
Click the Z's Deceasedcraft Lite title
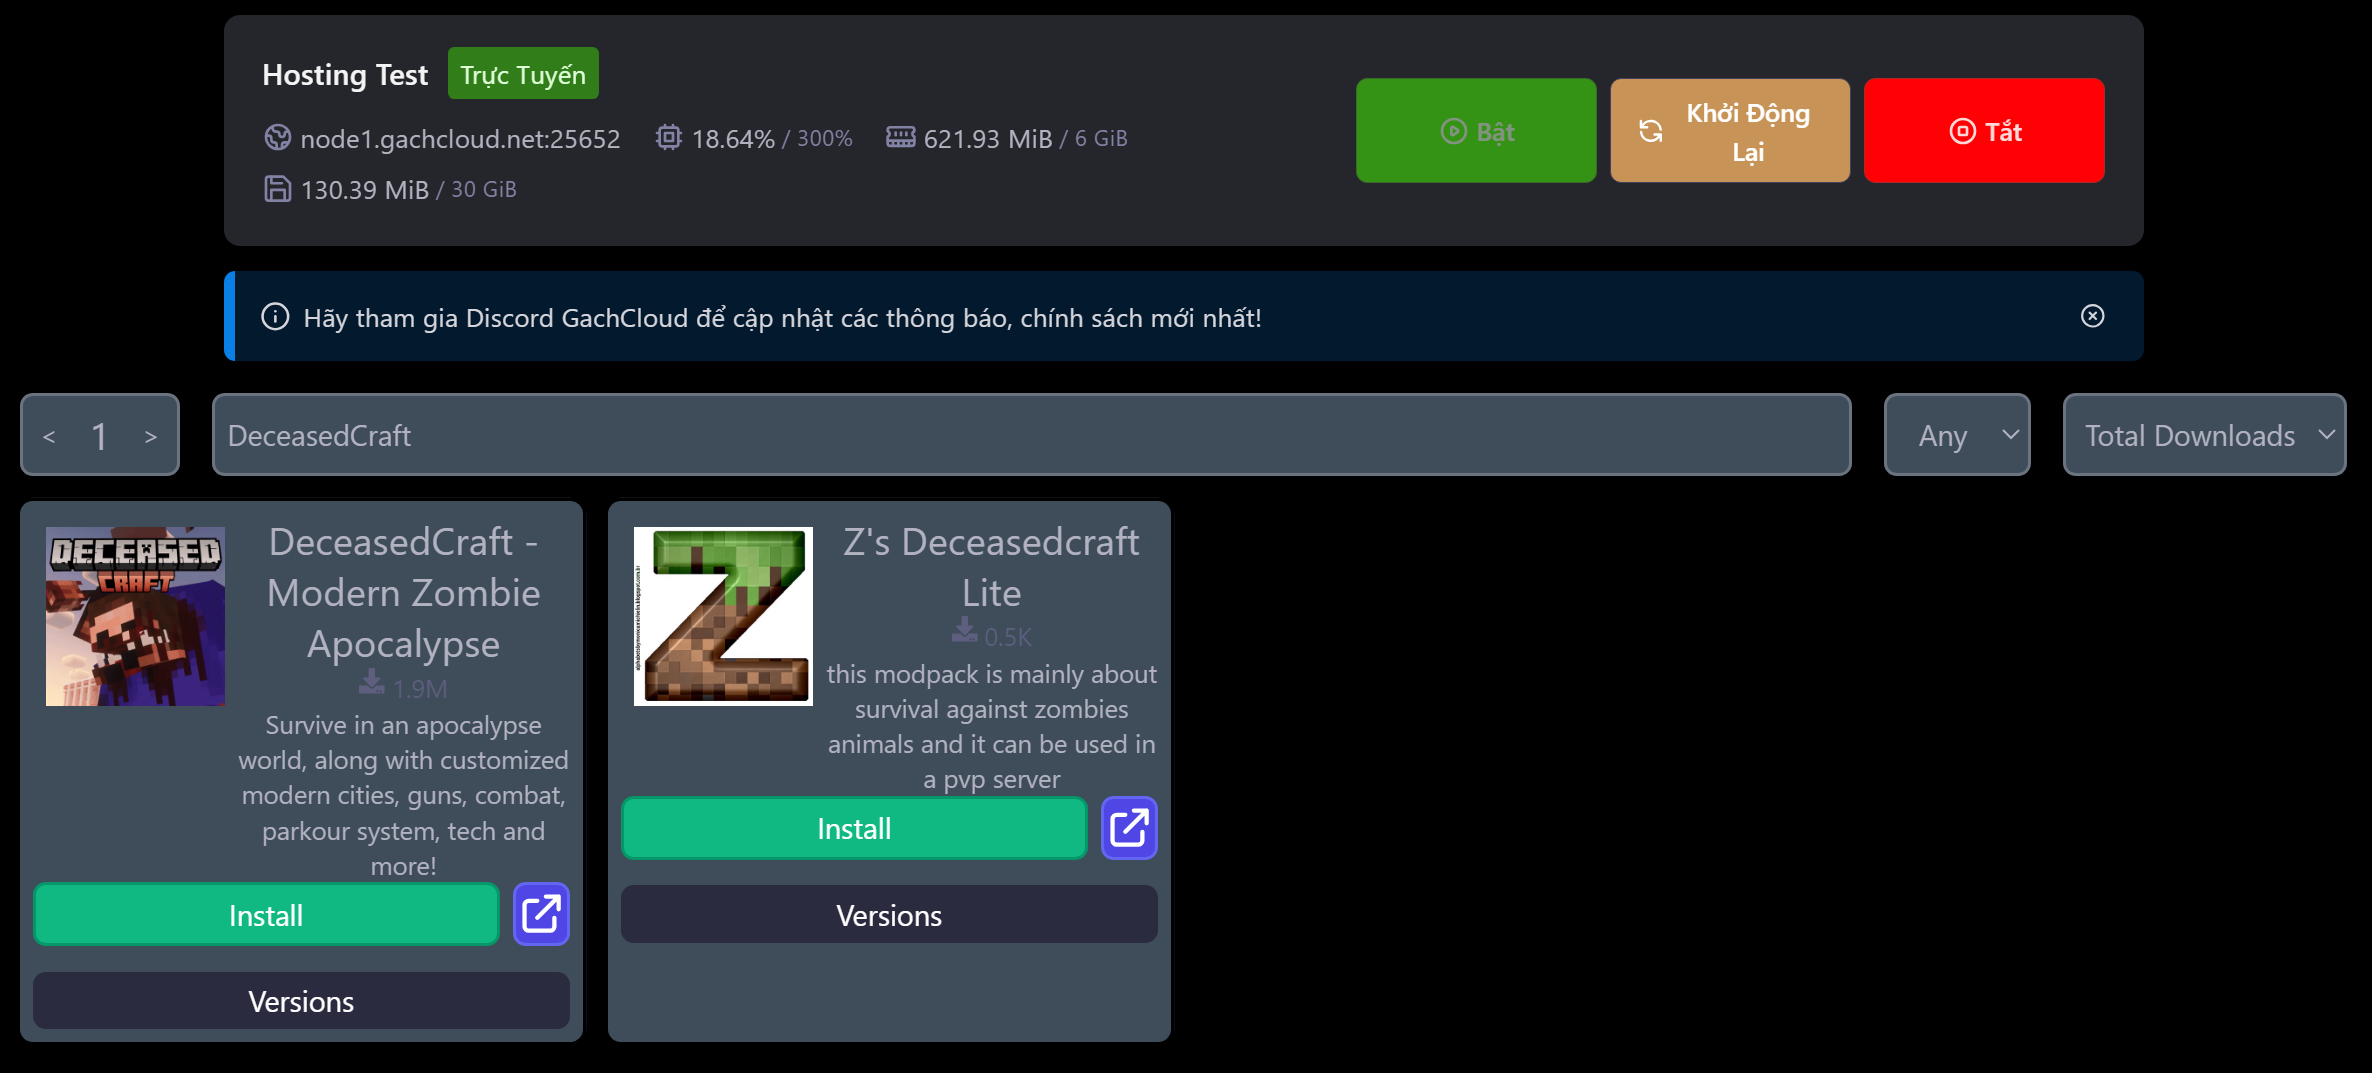991,567
